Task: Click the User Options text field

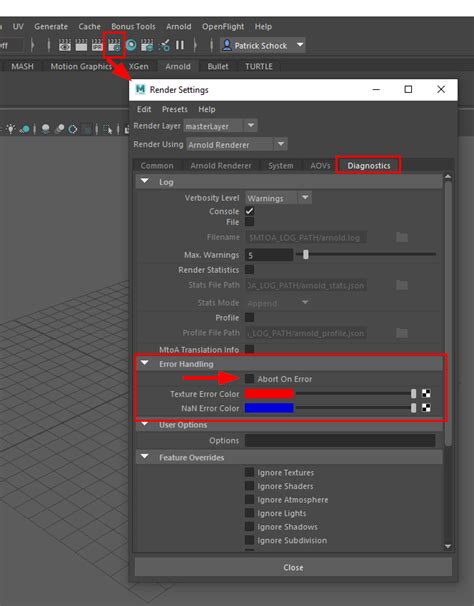Action: (x=340, y=440)
